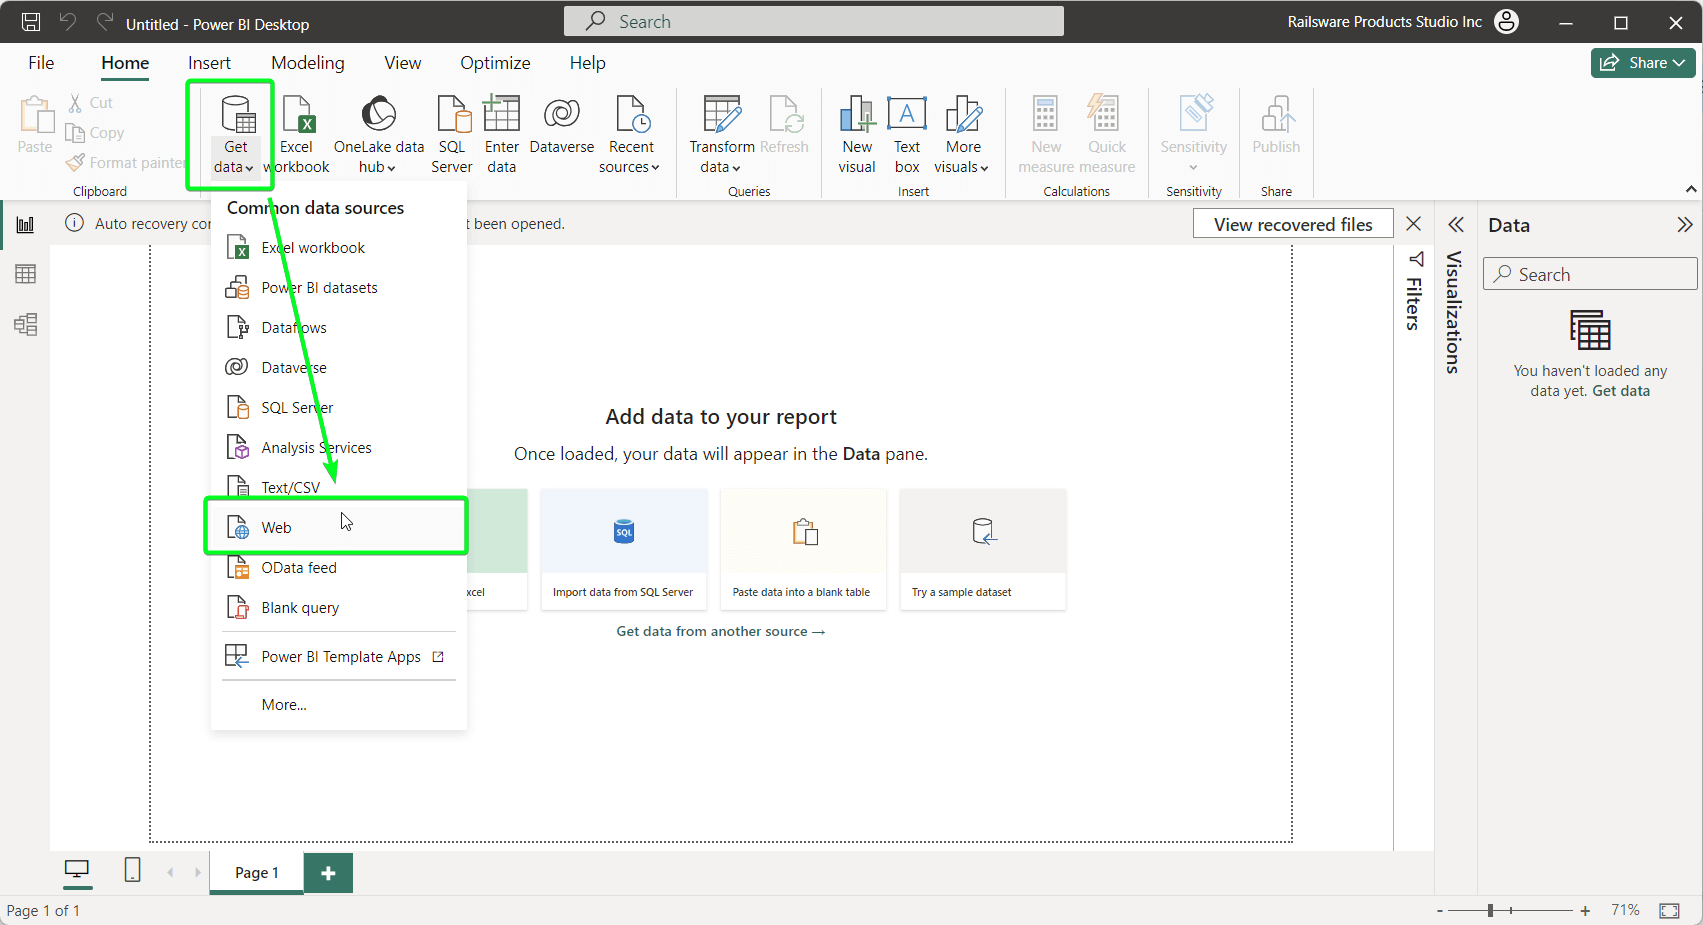The image size is (1703, 925).
Task: Click Get data from another source link
Action: click(720, 632)
